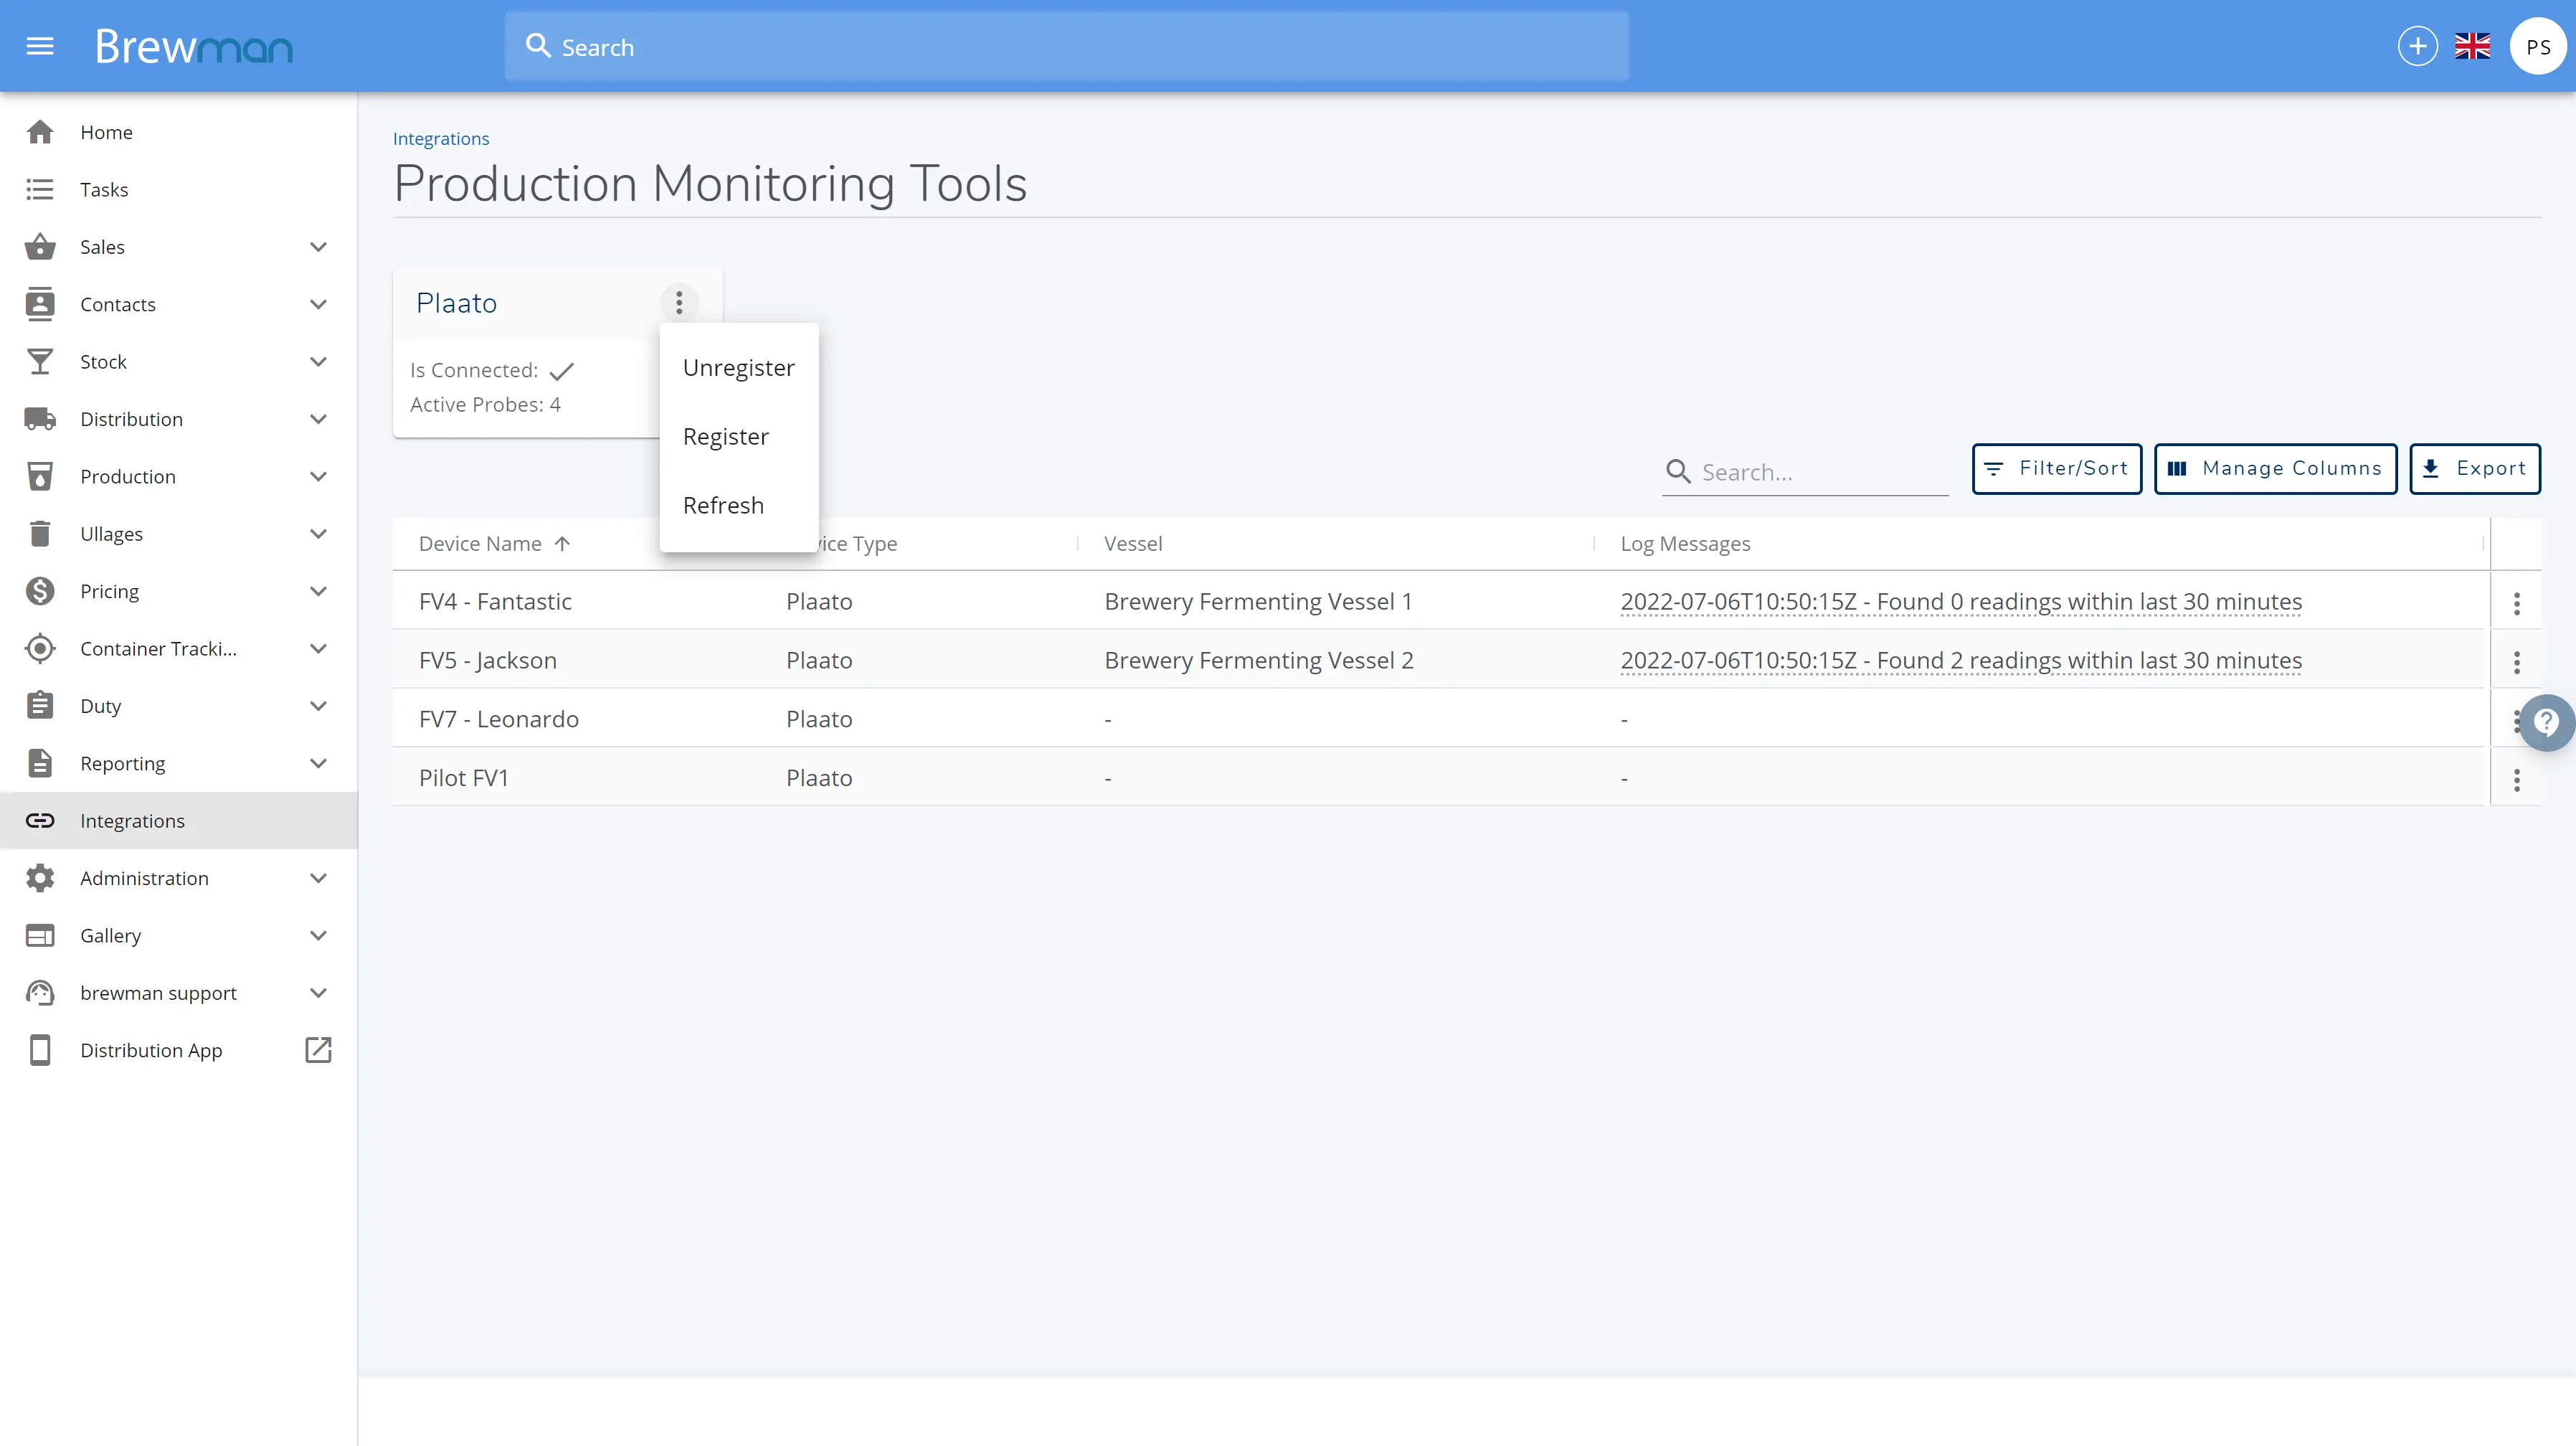Expand the Gallery menu chevron
Screen dimensions: 2576x1446
[x=318, y=936]
